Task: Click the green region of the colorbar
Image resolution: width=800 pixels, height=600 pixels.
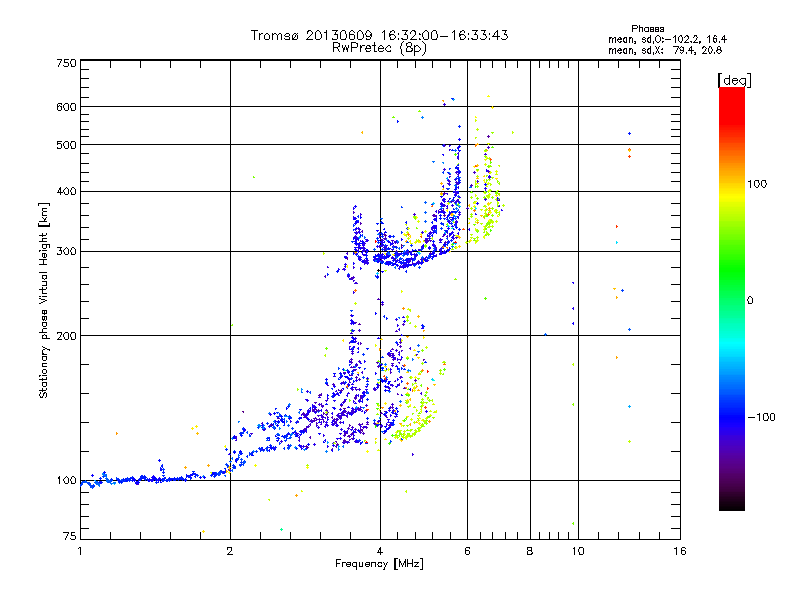Action: pos(732,270)
